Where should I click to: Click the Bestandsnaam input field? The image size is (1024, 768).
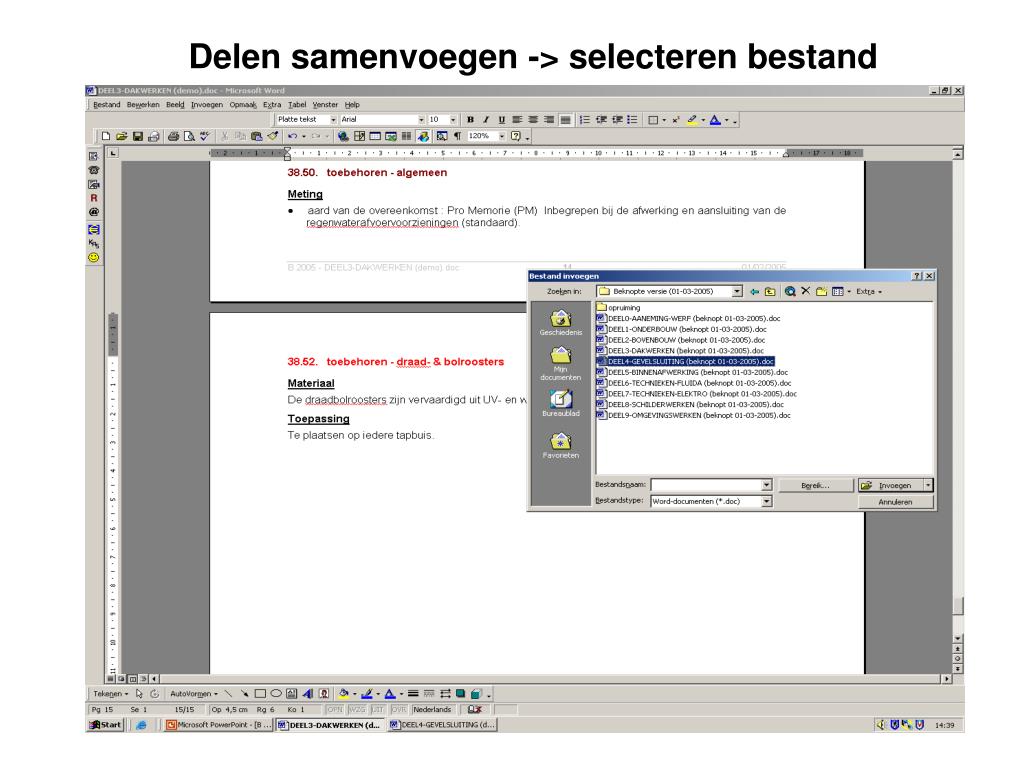point(706,485)
